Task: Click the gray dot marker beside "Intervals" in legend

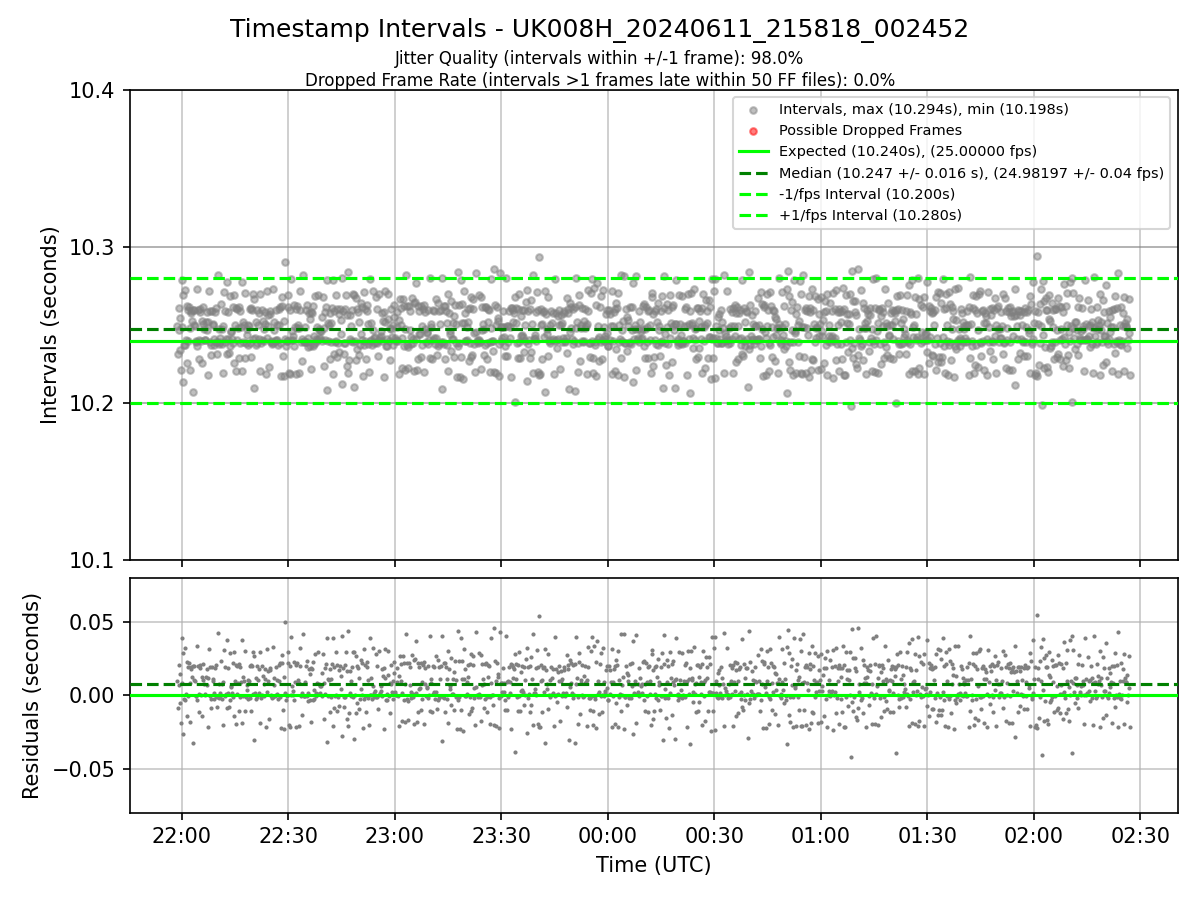Action: click(x=753, y=110)
